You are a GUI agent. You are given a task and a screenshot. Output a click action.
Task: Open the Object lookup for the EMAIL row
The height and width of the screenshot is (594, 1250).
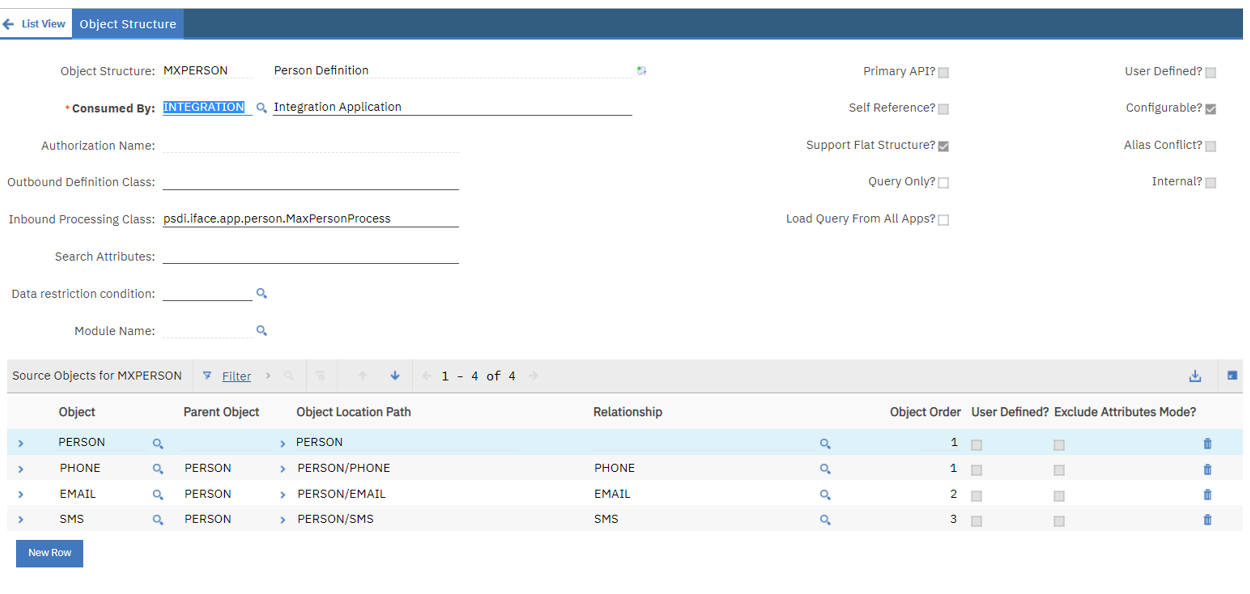pos(157,493)
